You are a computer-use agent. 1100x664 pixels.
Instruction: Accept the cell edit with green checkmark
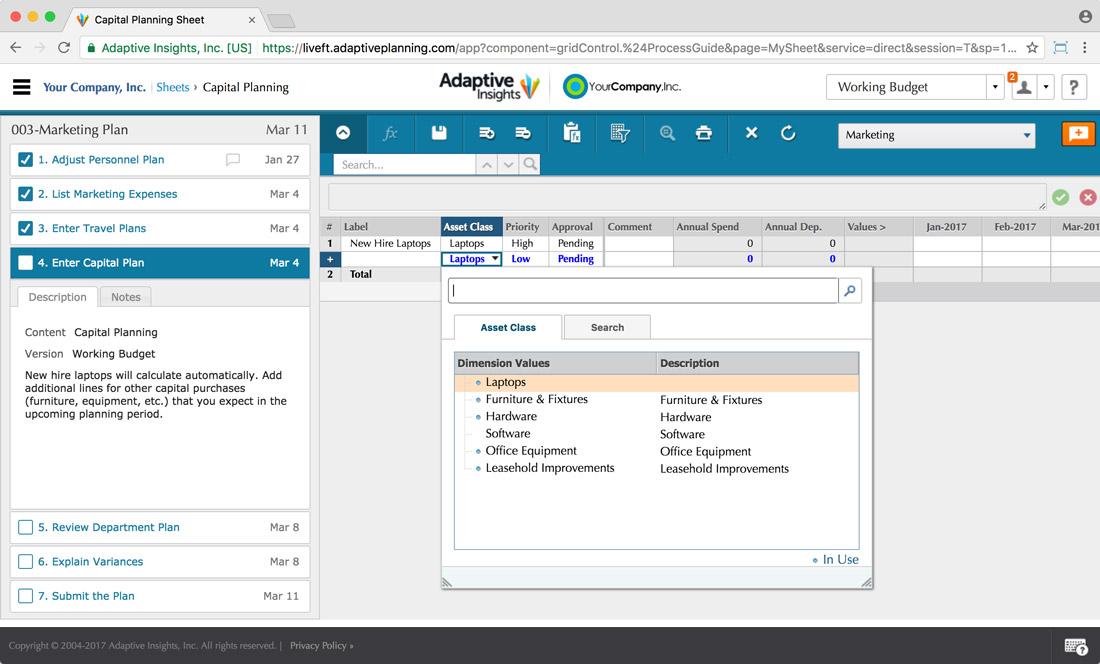tap(1061, 198)
